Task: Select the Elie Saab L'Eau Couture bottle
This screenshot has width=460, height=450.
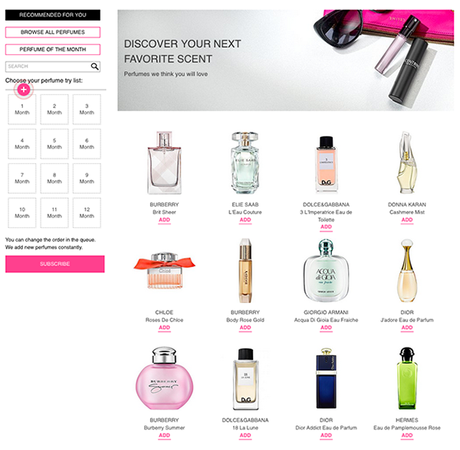Action: 245,163
